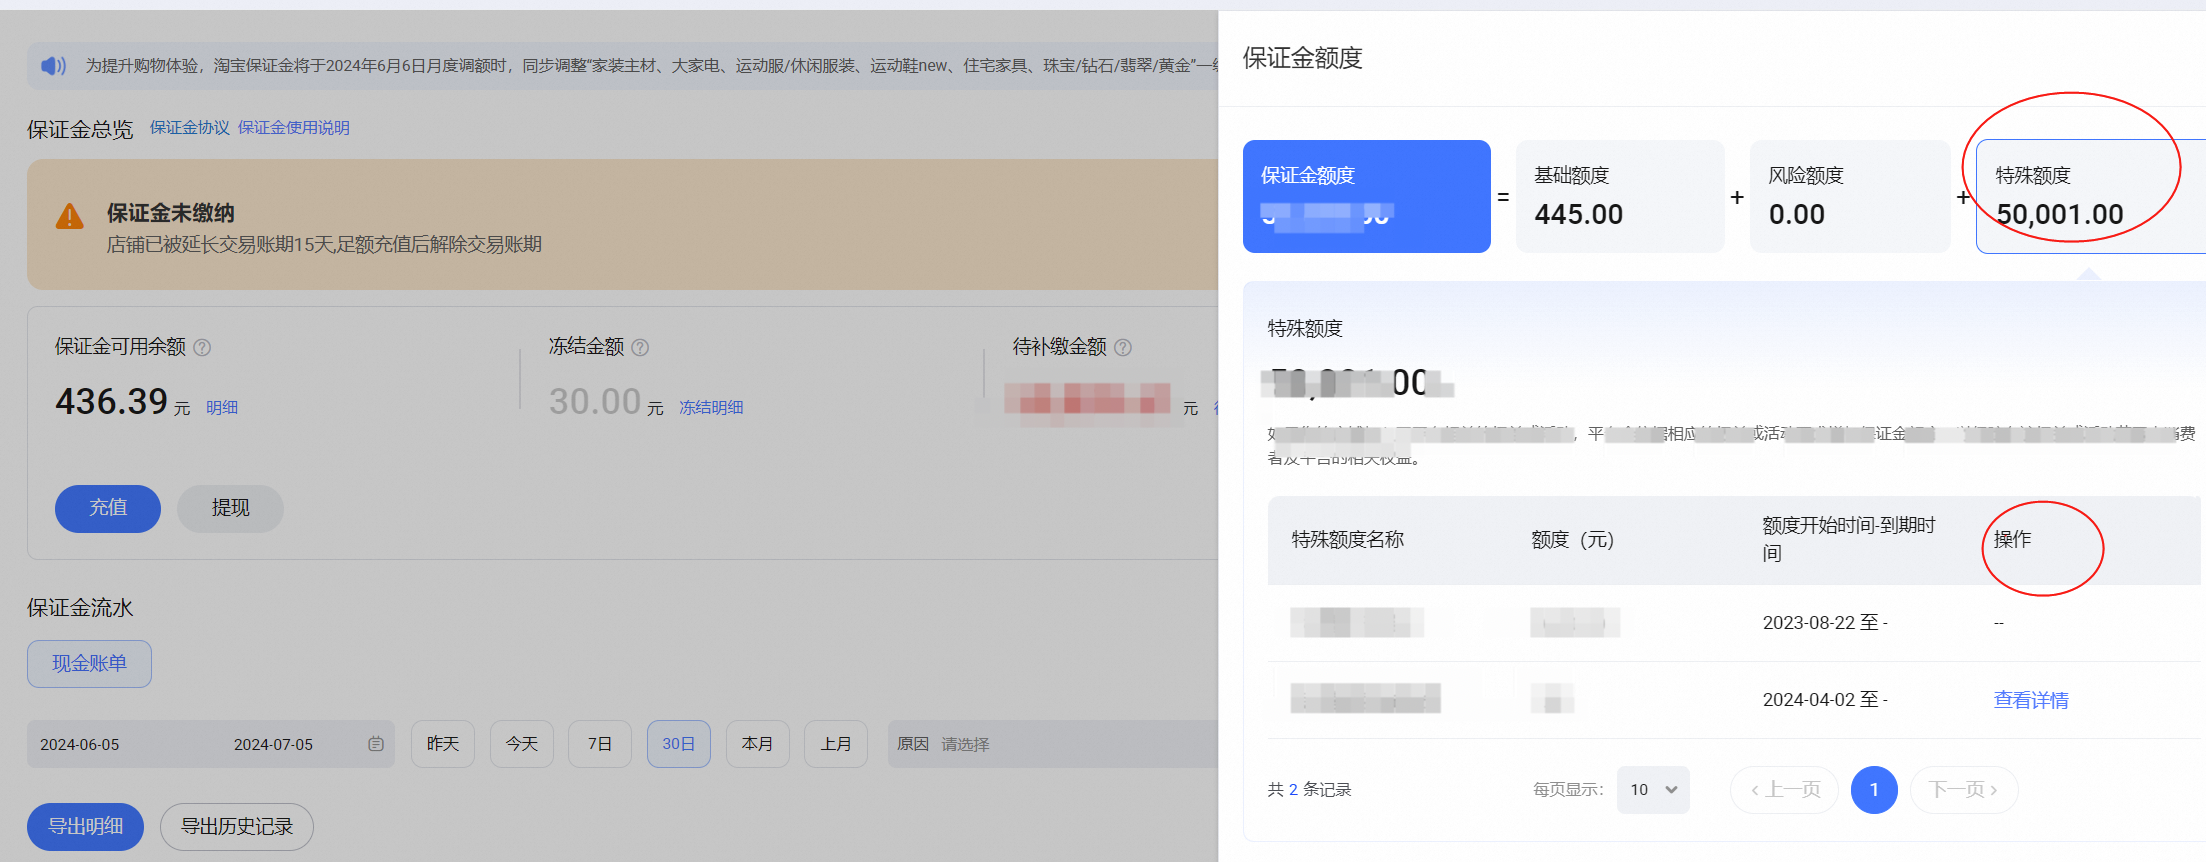2206x862 pixels.
Task: Open 明细 link beside available balance
Action: click(222, 408)
